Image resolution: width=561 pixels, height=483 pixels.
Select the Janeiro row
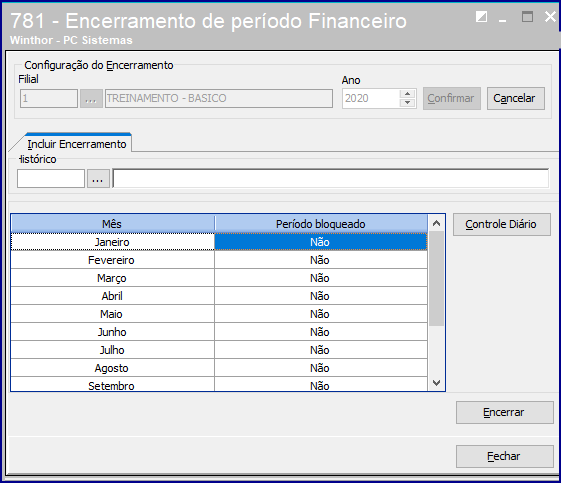pos(219,242)
